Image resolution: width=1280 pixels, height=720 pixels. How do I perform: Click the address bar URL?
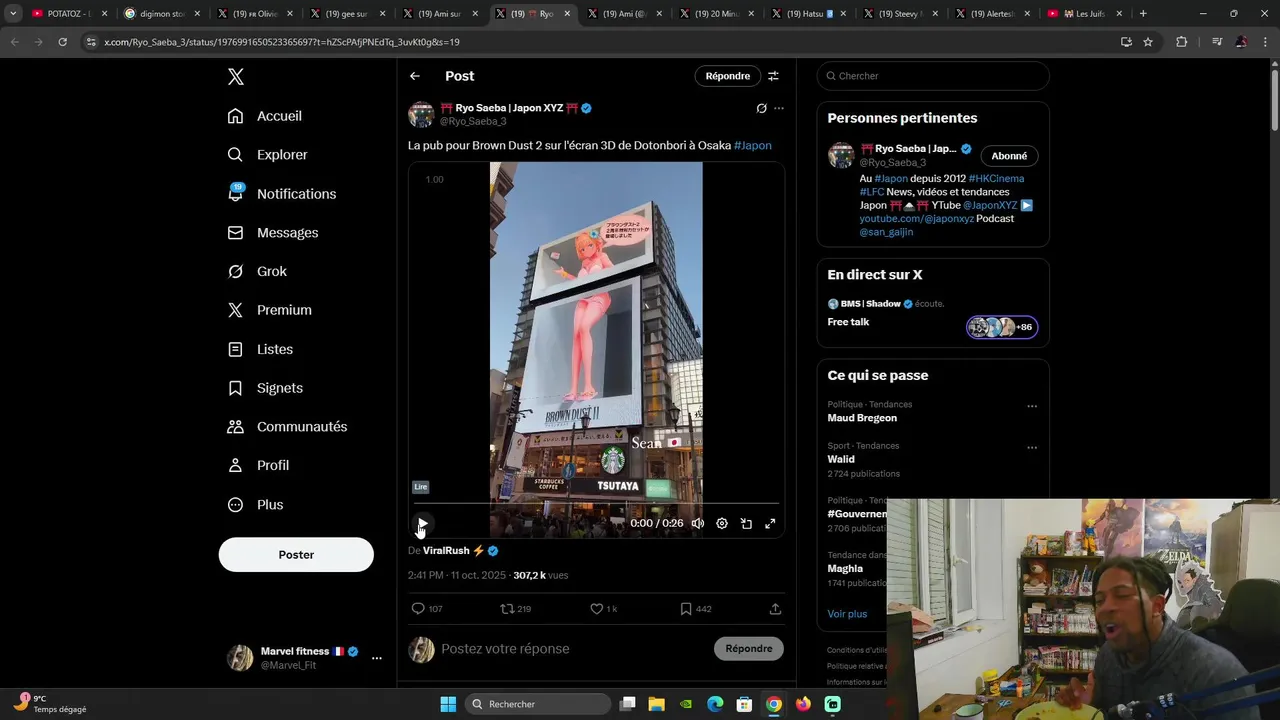282,42
